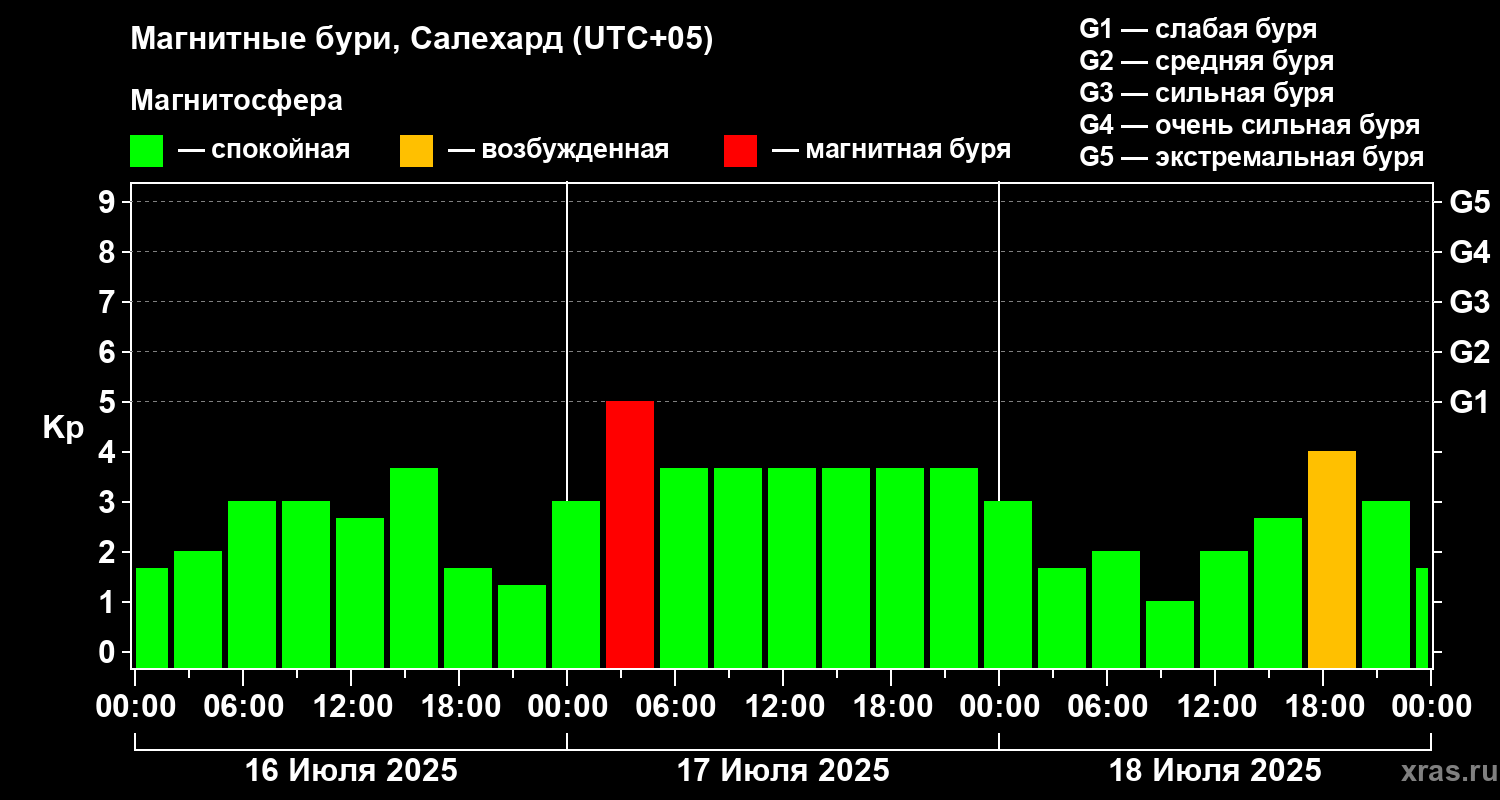Click the 'G2 — средняя буря' legend line
Viewport: 1500px width, 800px height.
coord(1207,61)
